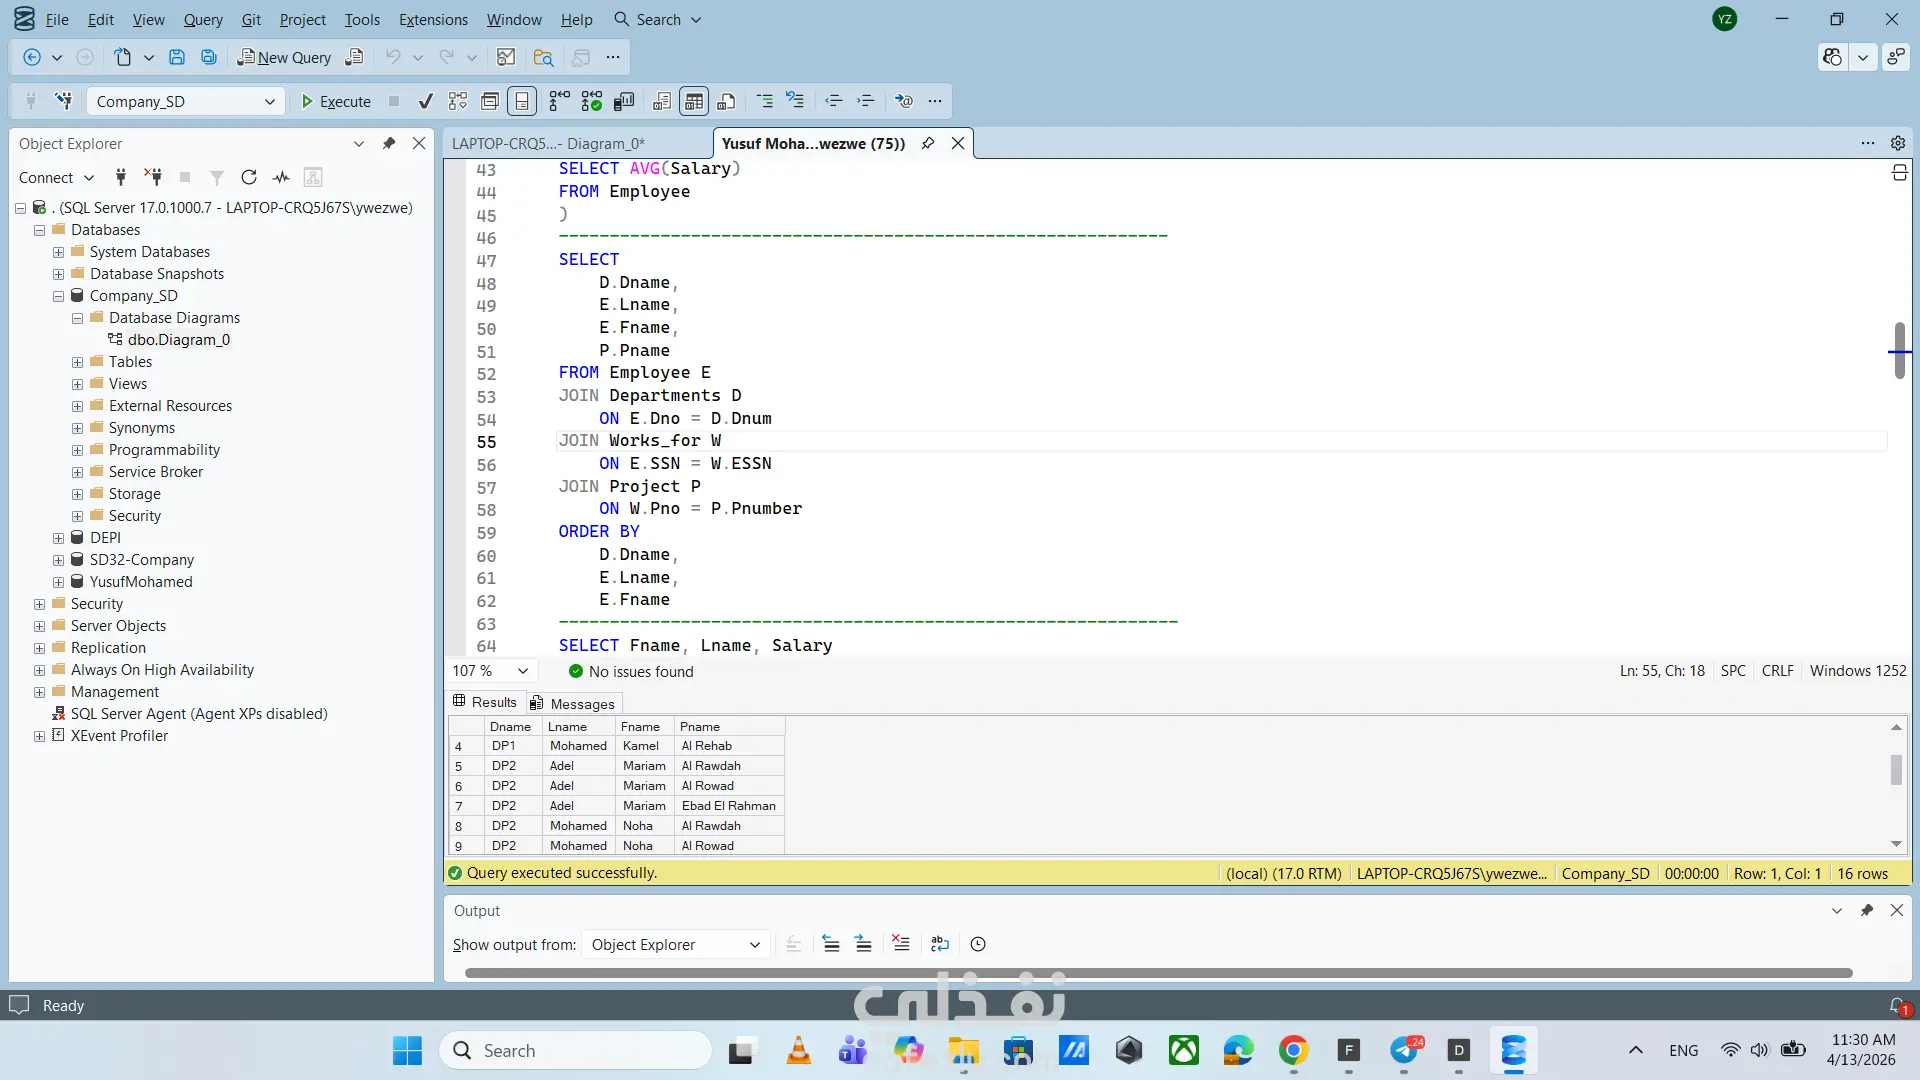Pin the Object Explorer panel
Image resolution: width=1920 pixels, height=1080 pixels.
(x=389, y=143)
